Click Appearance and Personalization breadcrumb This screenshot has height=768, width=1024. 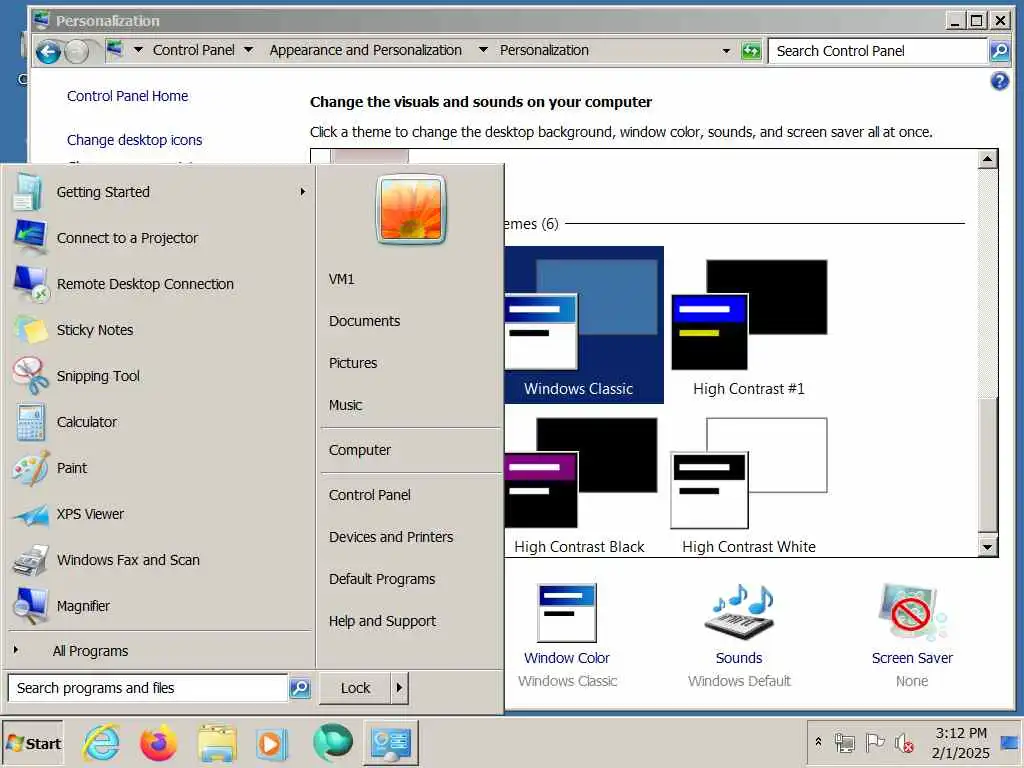(x=366, y=50)
